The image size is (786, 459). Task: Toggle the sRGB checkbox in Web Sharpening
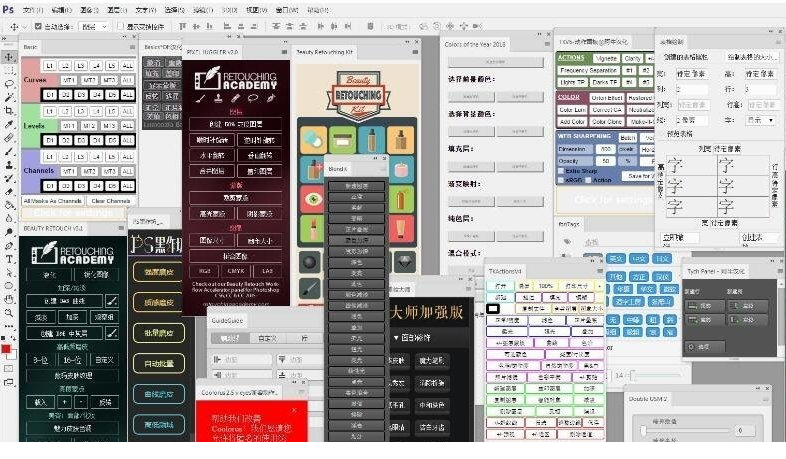click(x=561, y=179)
